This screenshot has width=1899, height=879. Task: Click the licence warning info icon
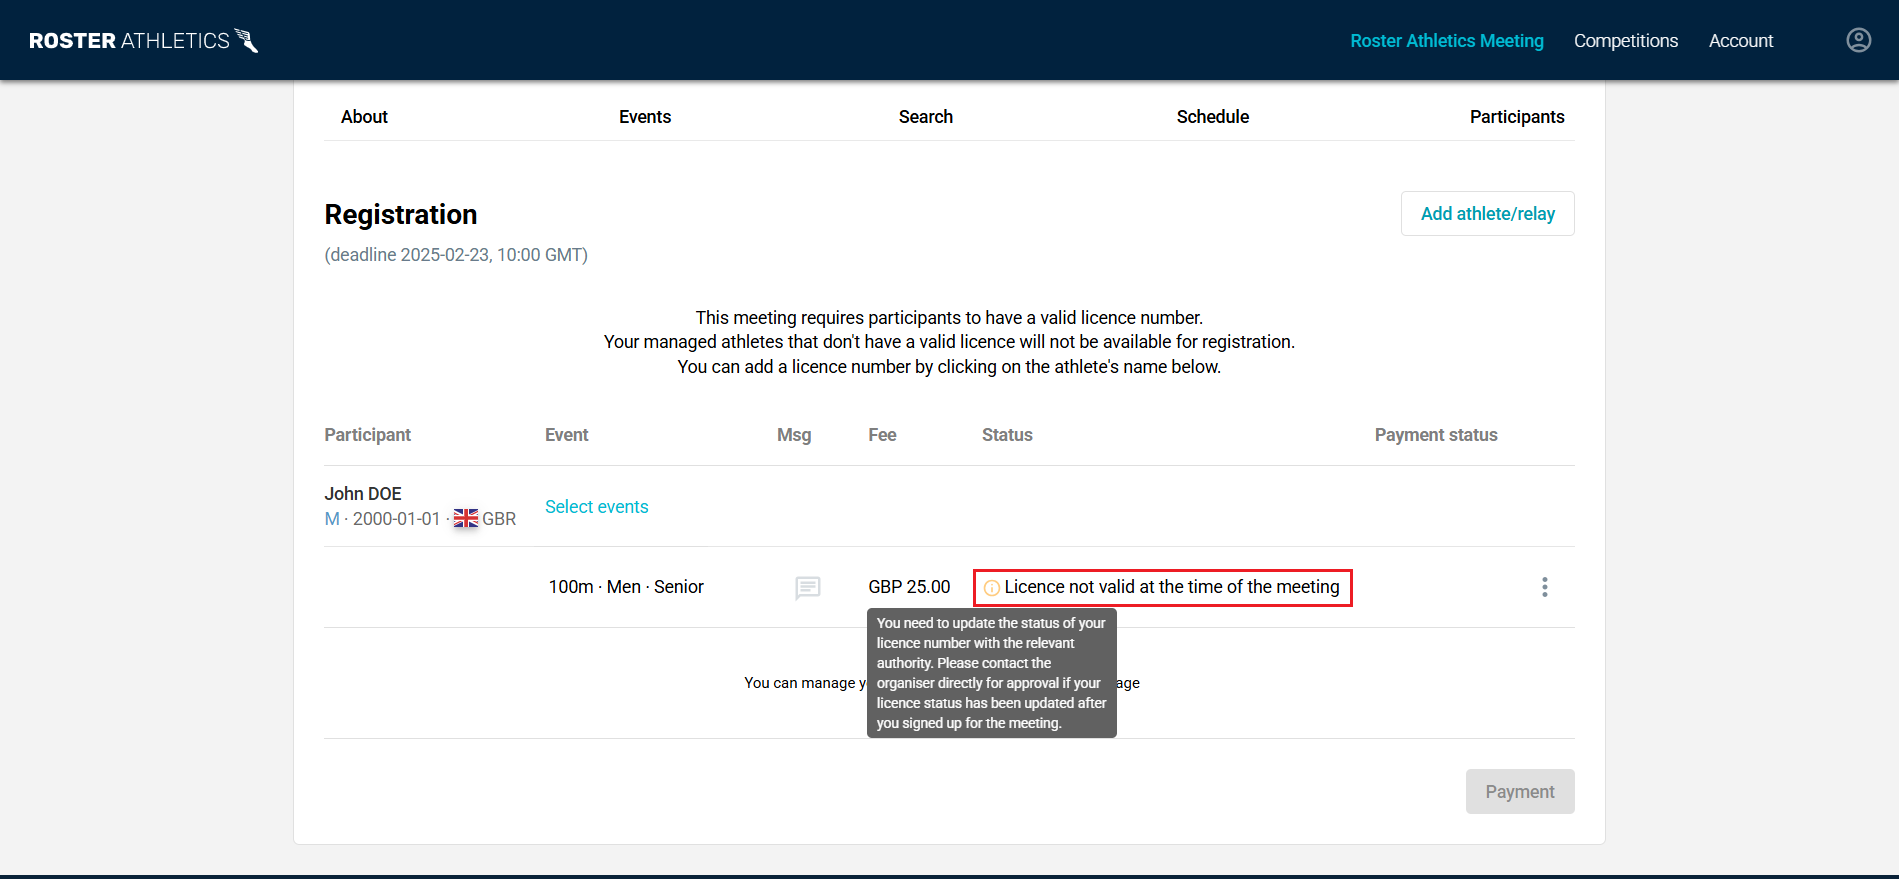pos(992,588)
